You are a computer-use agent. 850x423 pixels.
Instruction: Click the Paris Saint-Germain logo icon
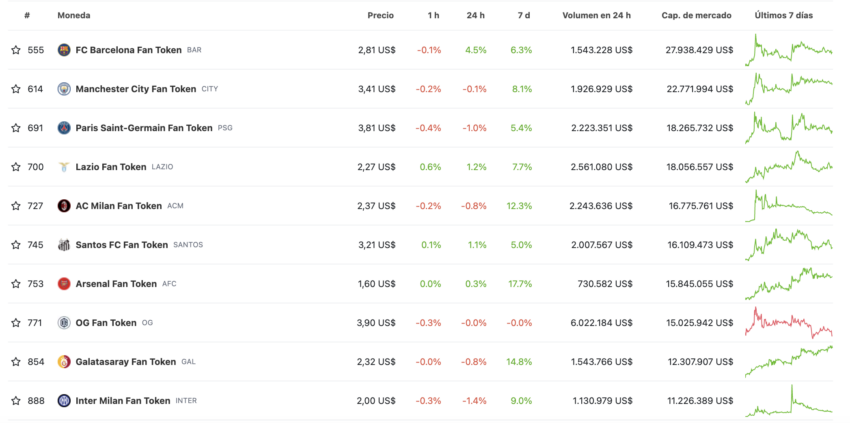64,128
